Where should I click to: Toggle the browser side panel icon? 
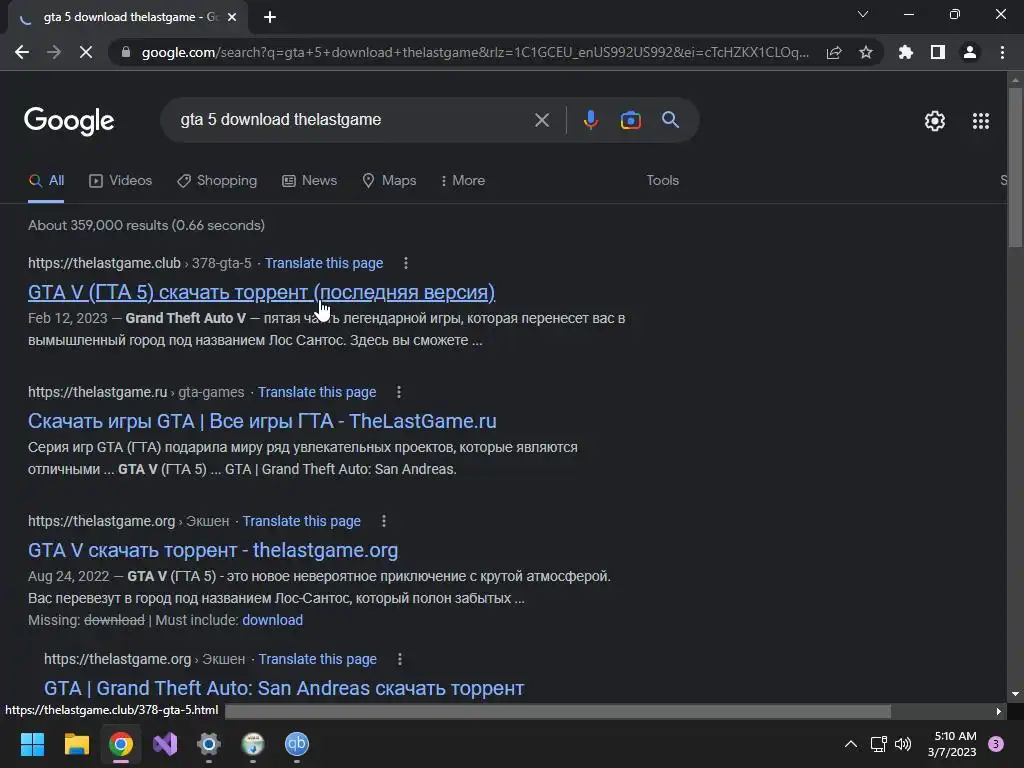pos(938,52)
